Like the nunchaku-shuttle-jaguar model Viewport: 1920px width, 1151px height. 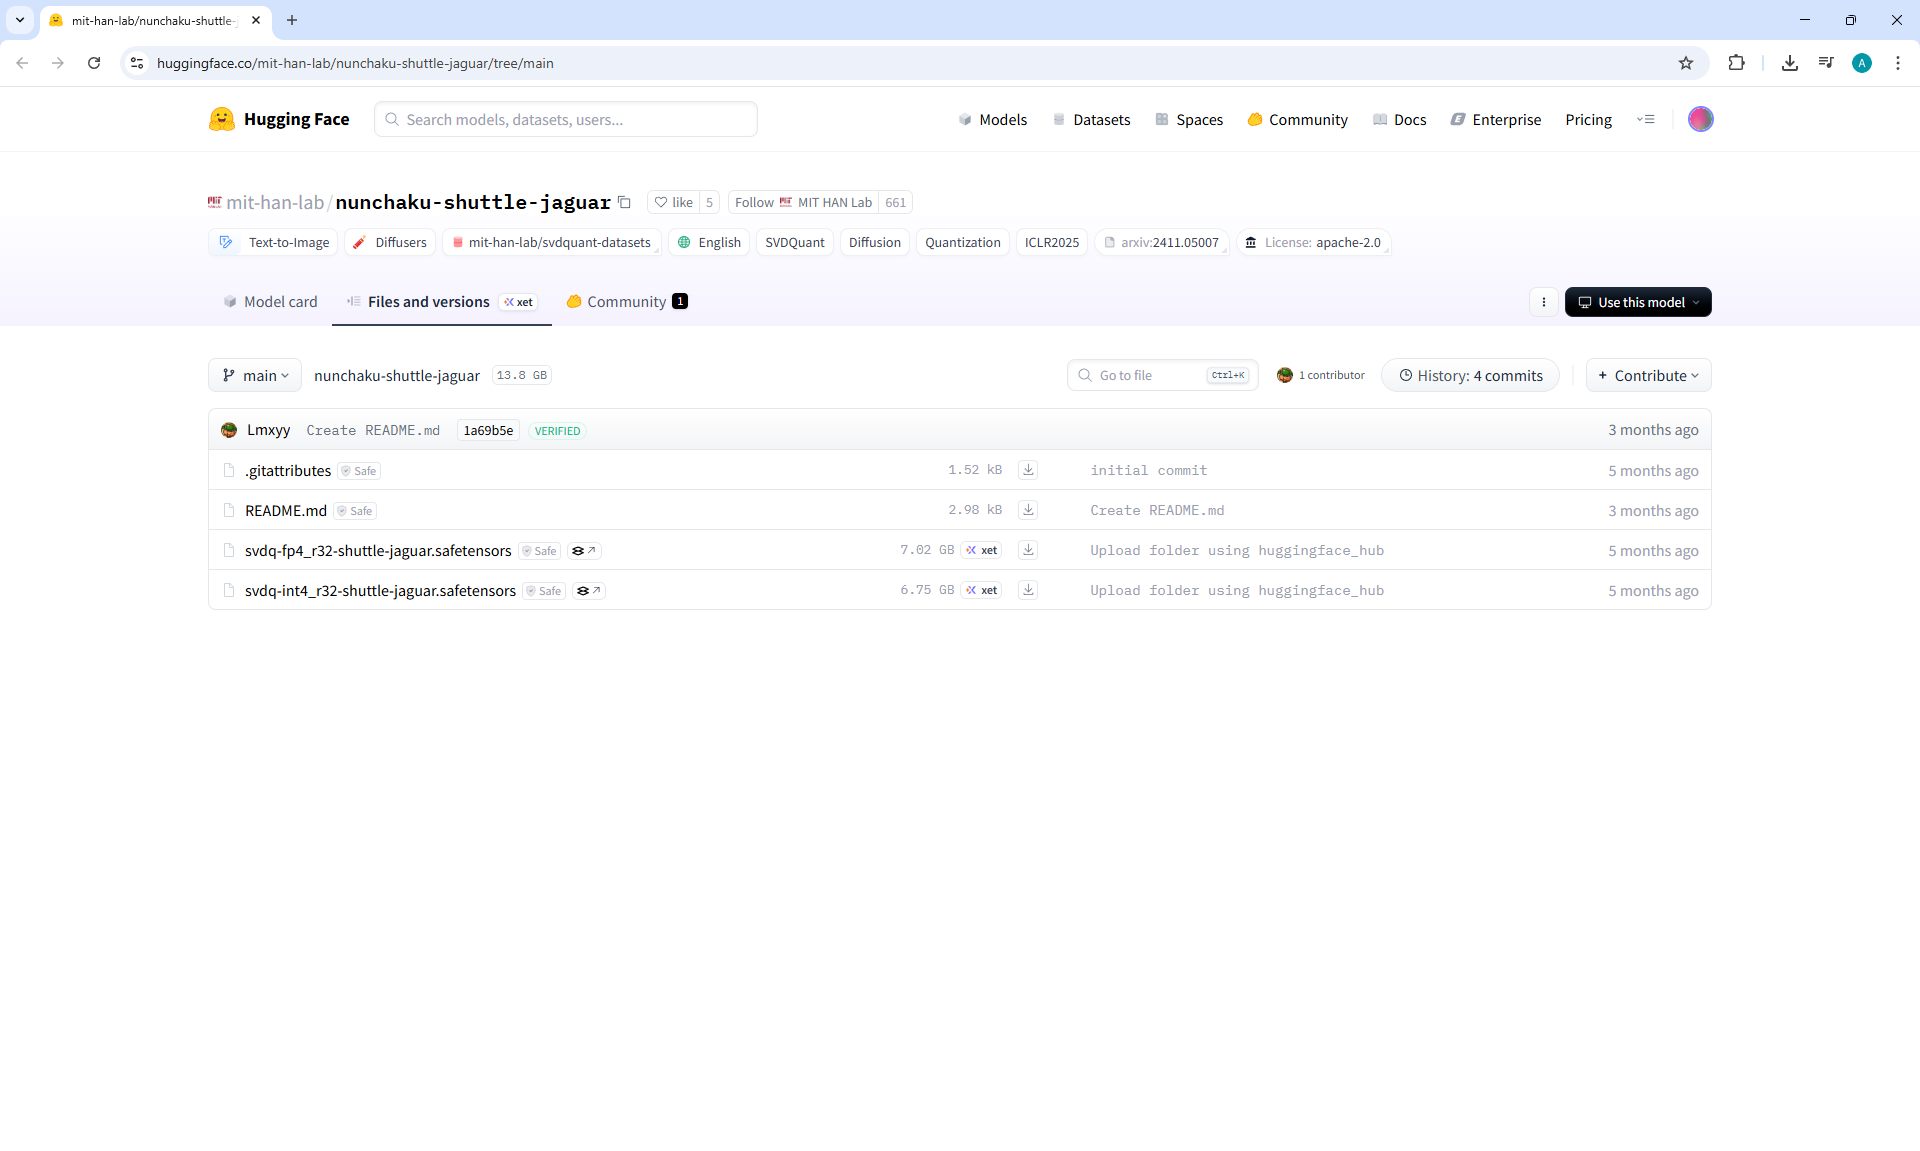pyautogui.click(x=673, y=202)
